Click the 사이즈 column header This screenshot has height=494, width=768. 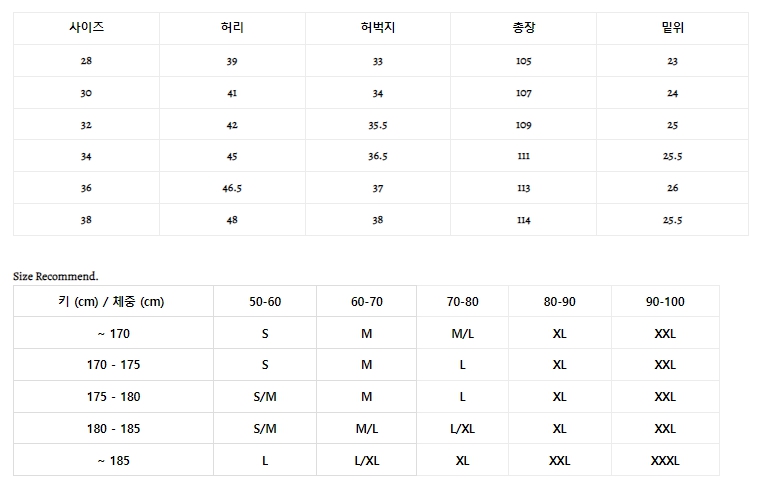[x=86, y=28]
